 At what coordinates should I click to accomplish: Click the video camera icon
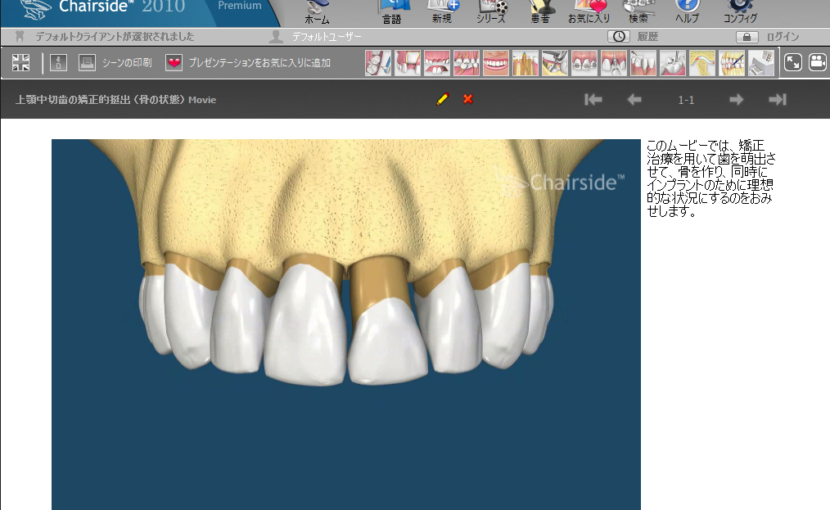click(x=817, y=63)
